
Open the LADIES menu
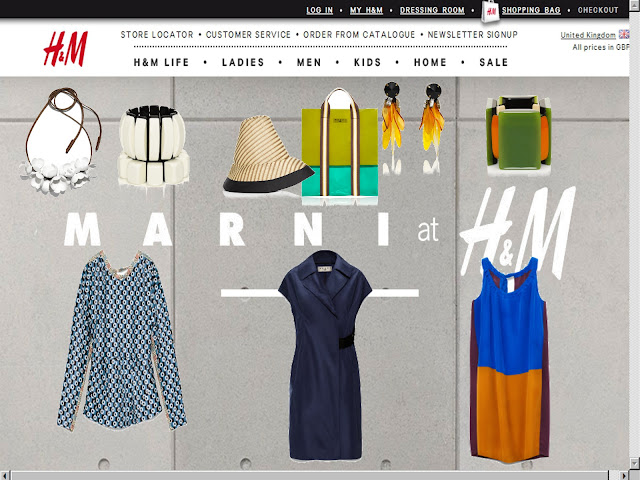[x=243, y=62]
